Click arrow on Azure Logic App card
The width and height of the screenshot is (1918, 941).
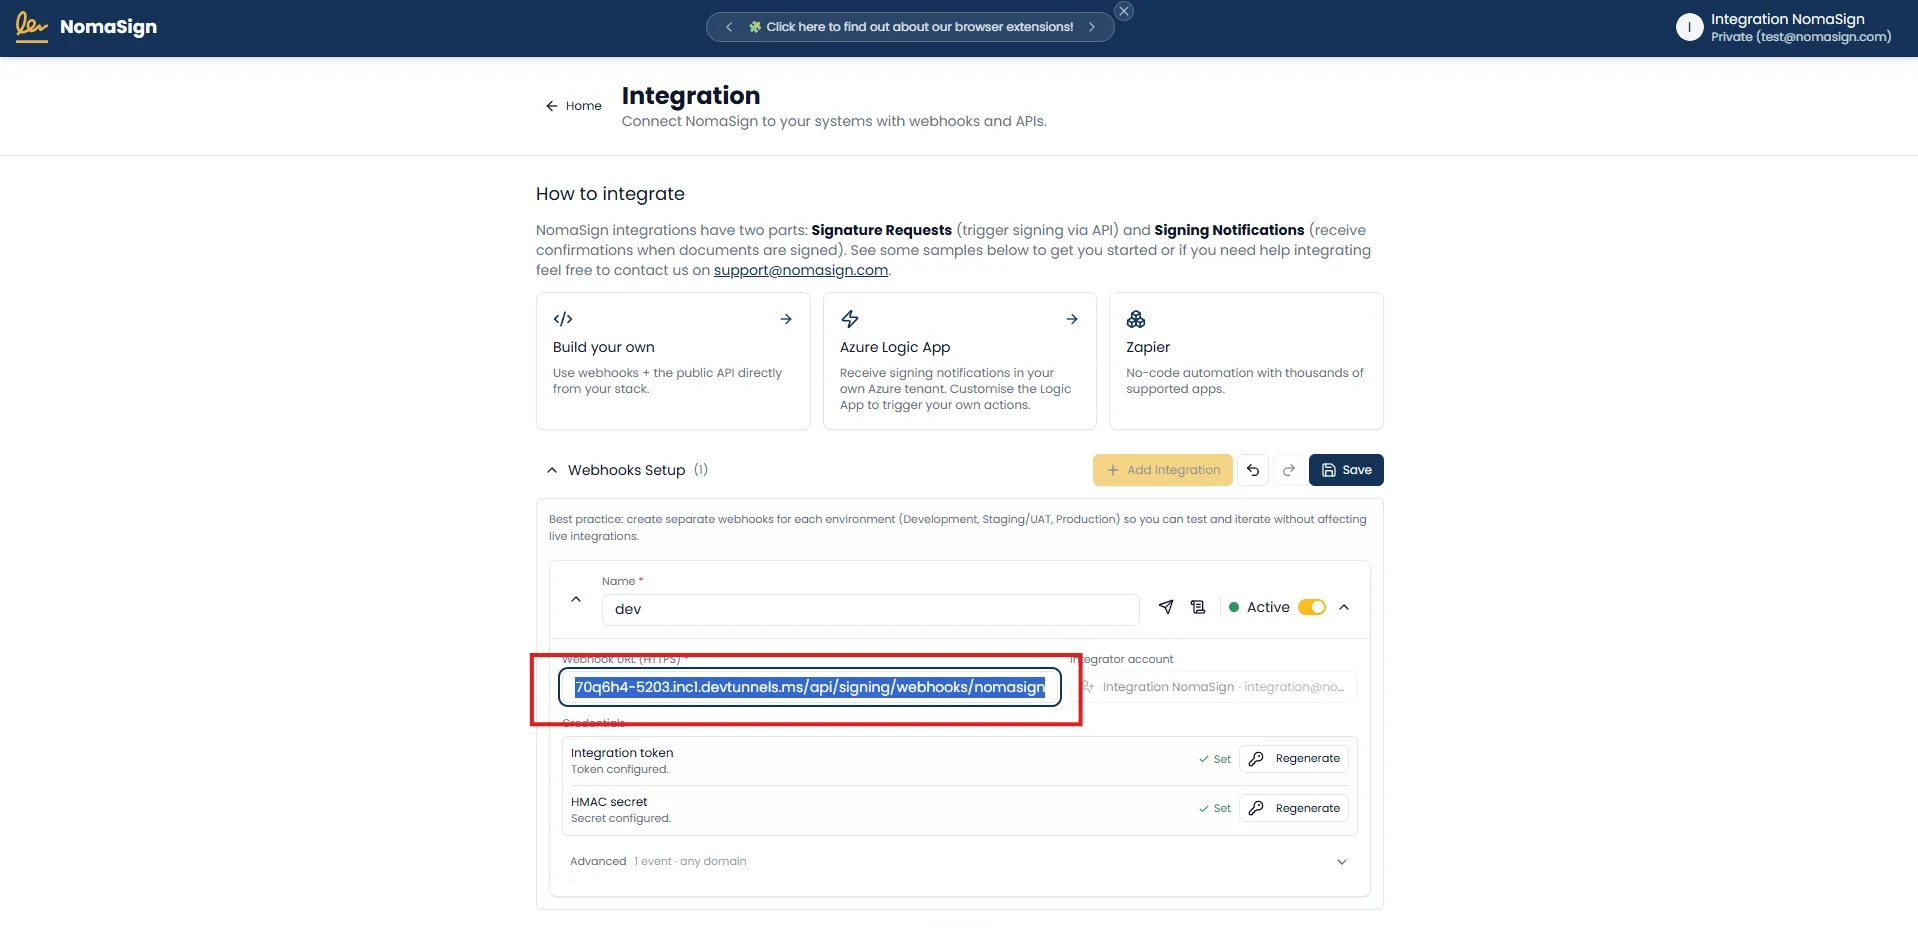(x=1072, y=319)
